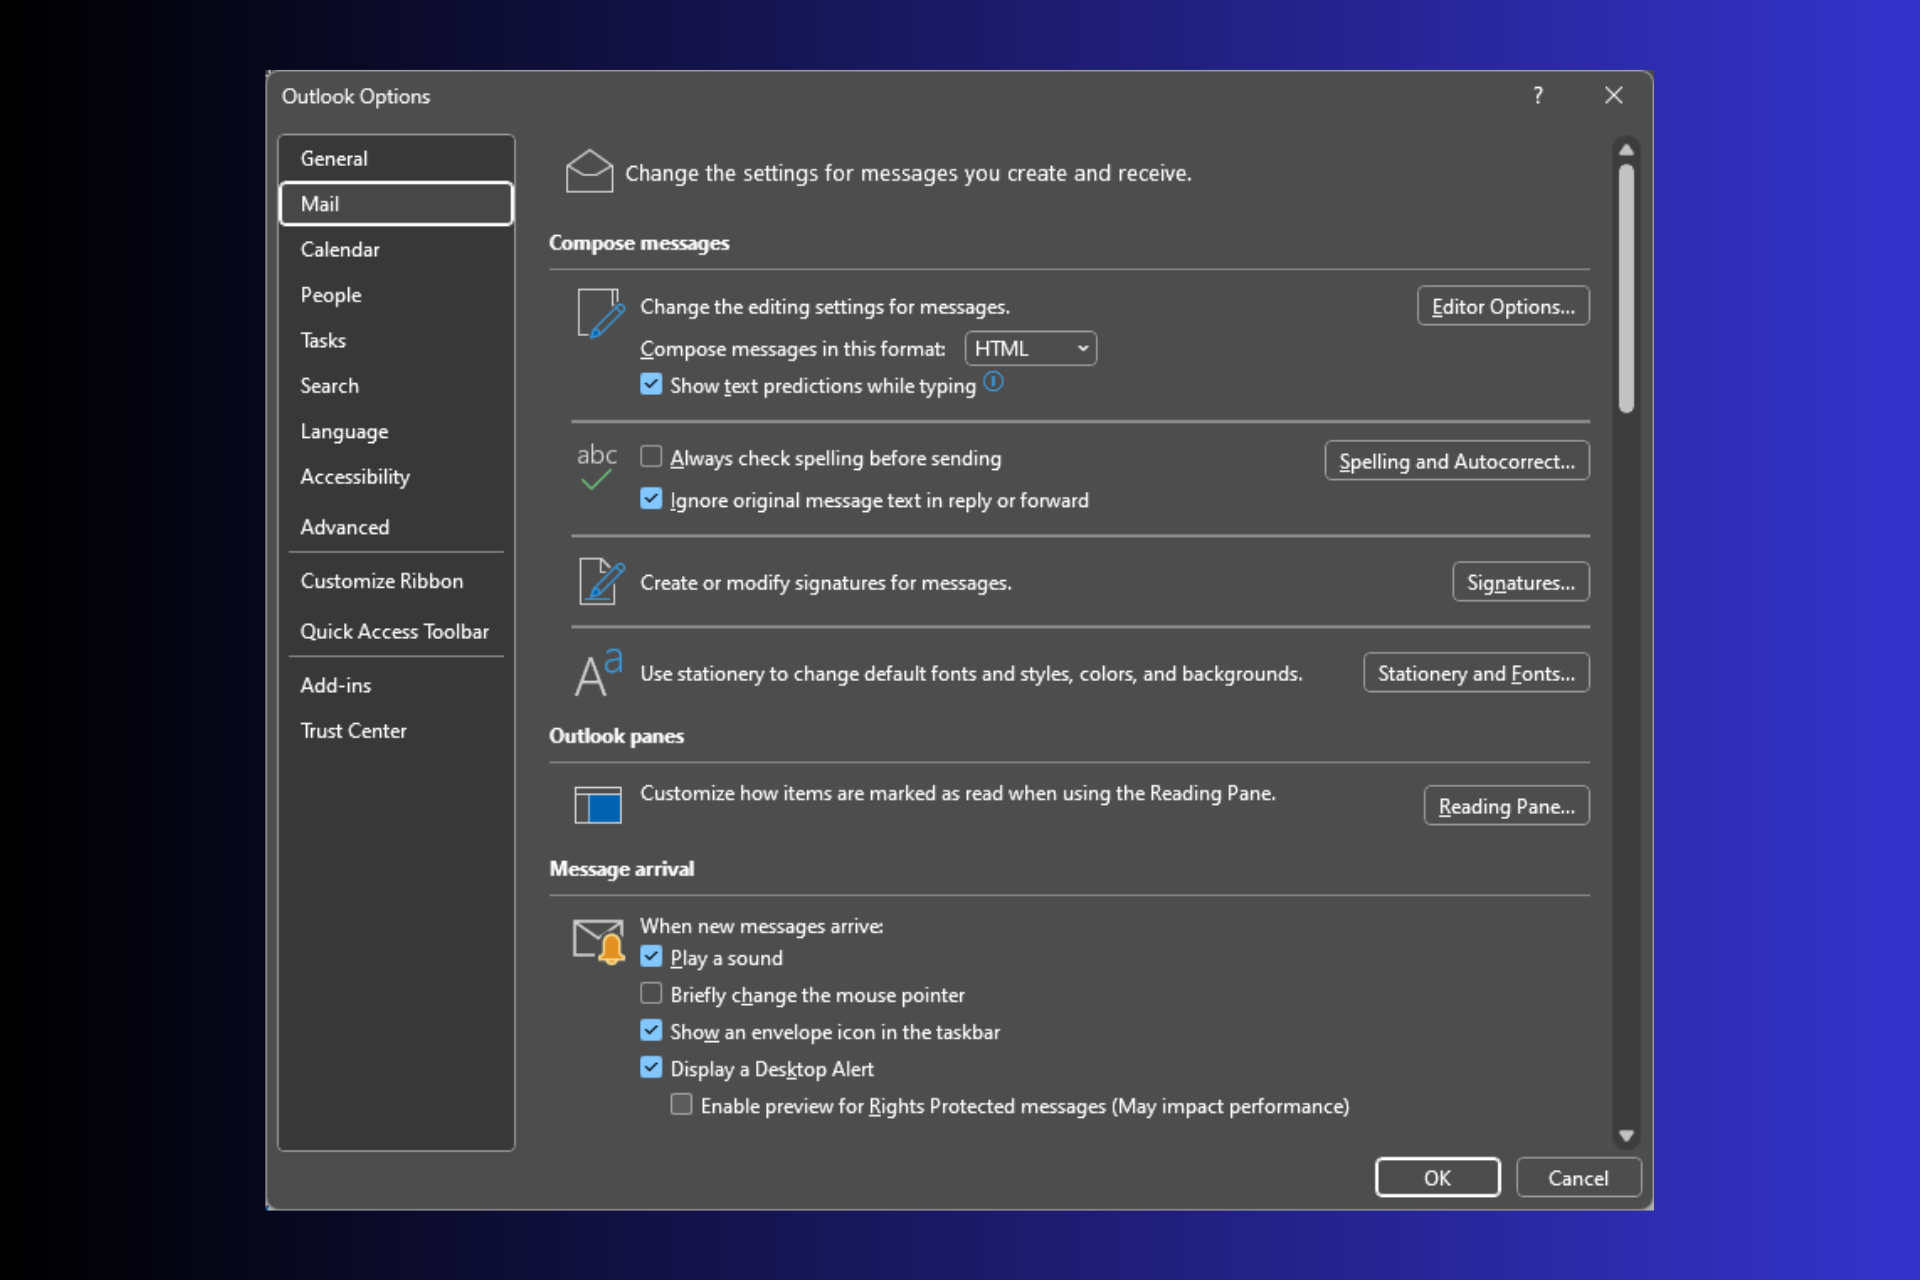Toggle Always check spelling before sending
1920x1280 pixels.
(653, 459)
